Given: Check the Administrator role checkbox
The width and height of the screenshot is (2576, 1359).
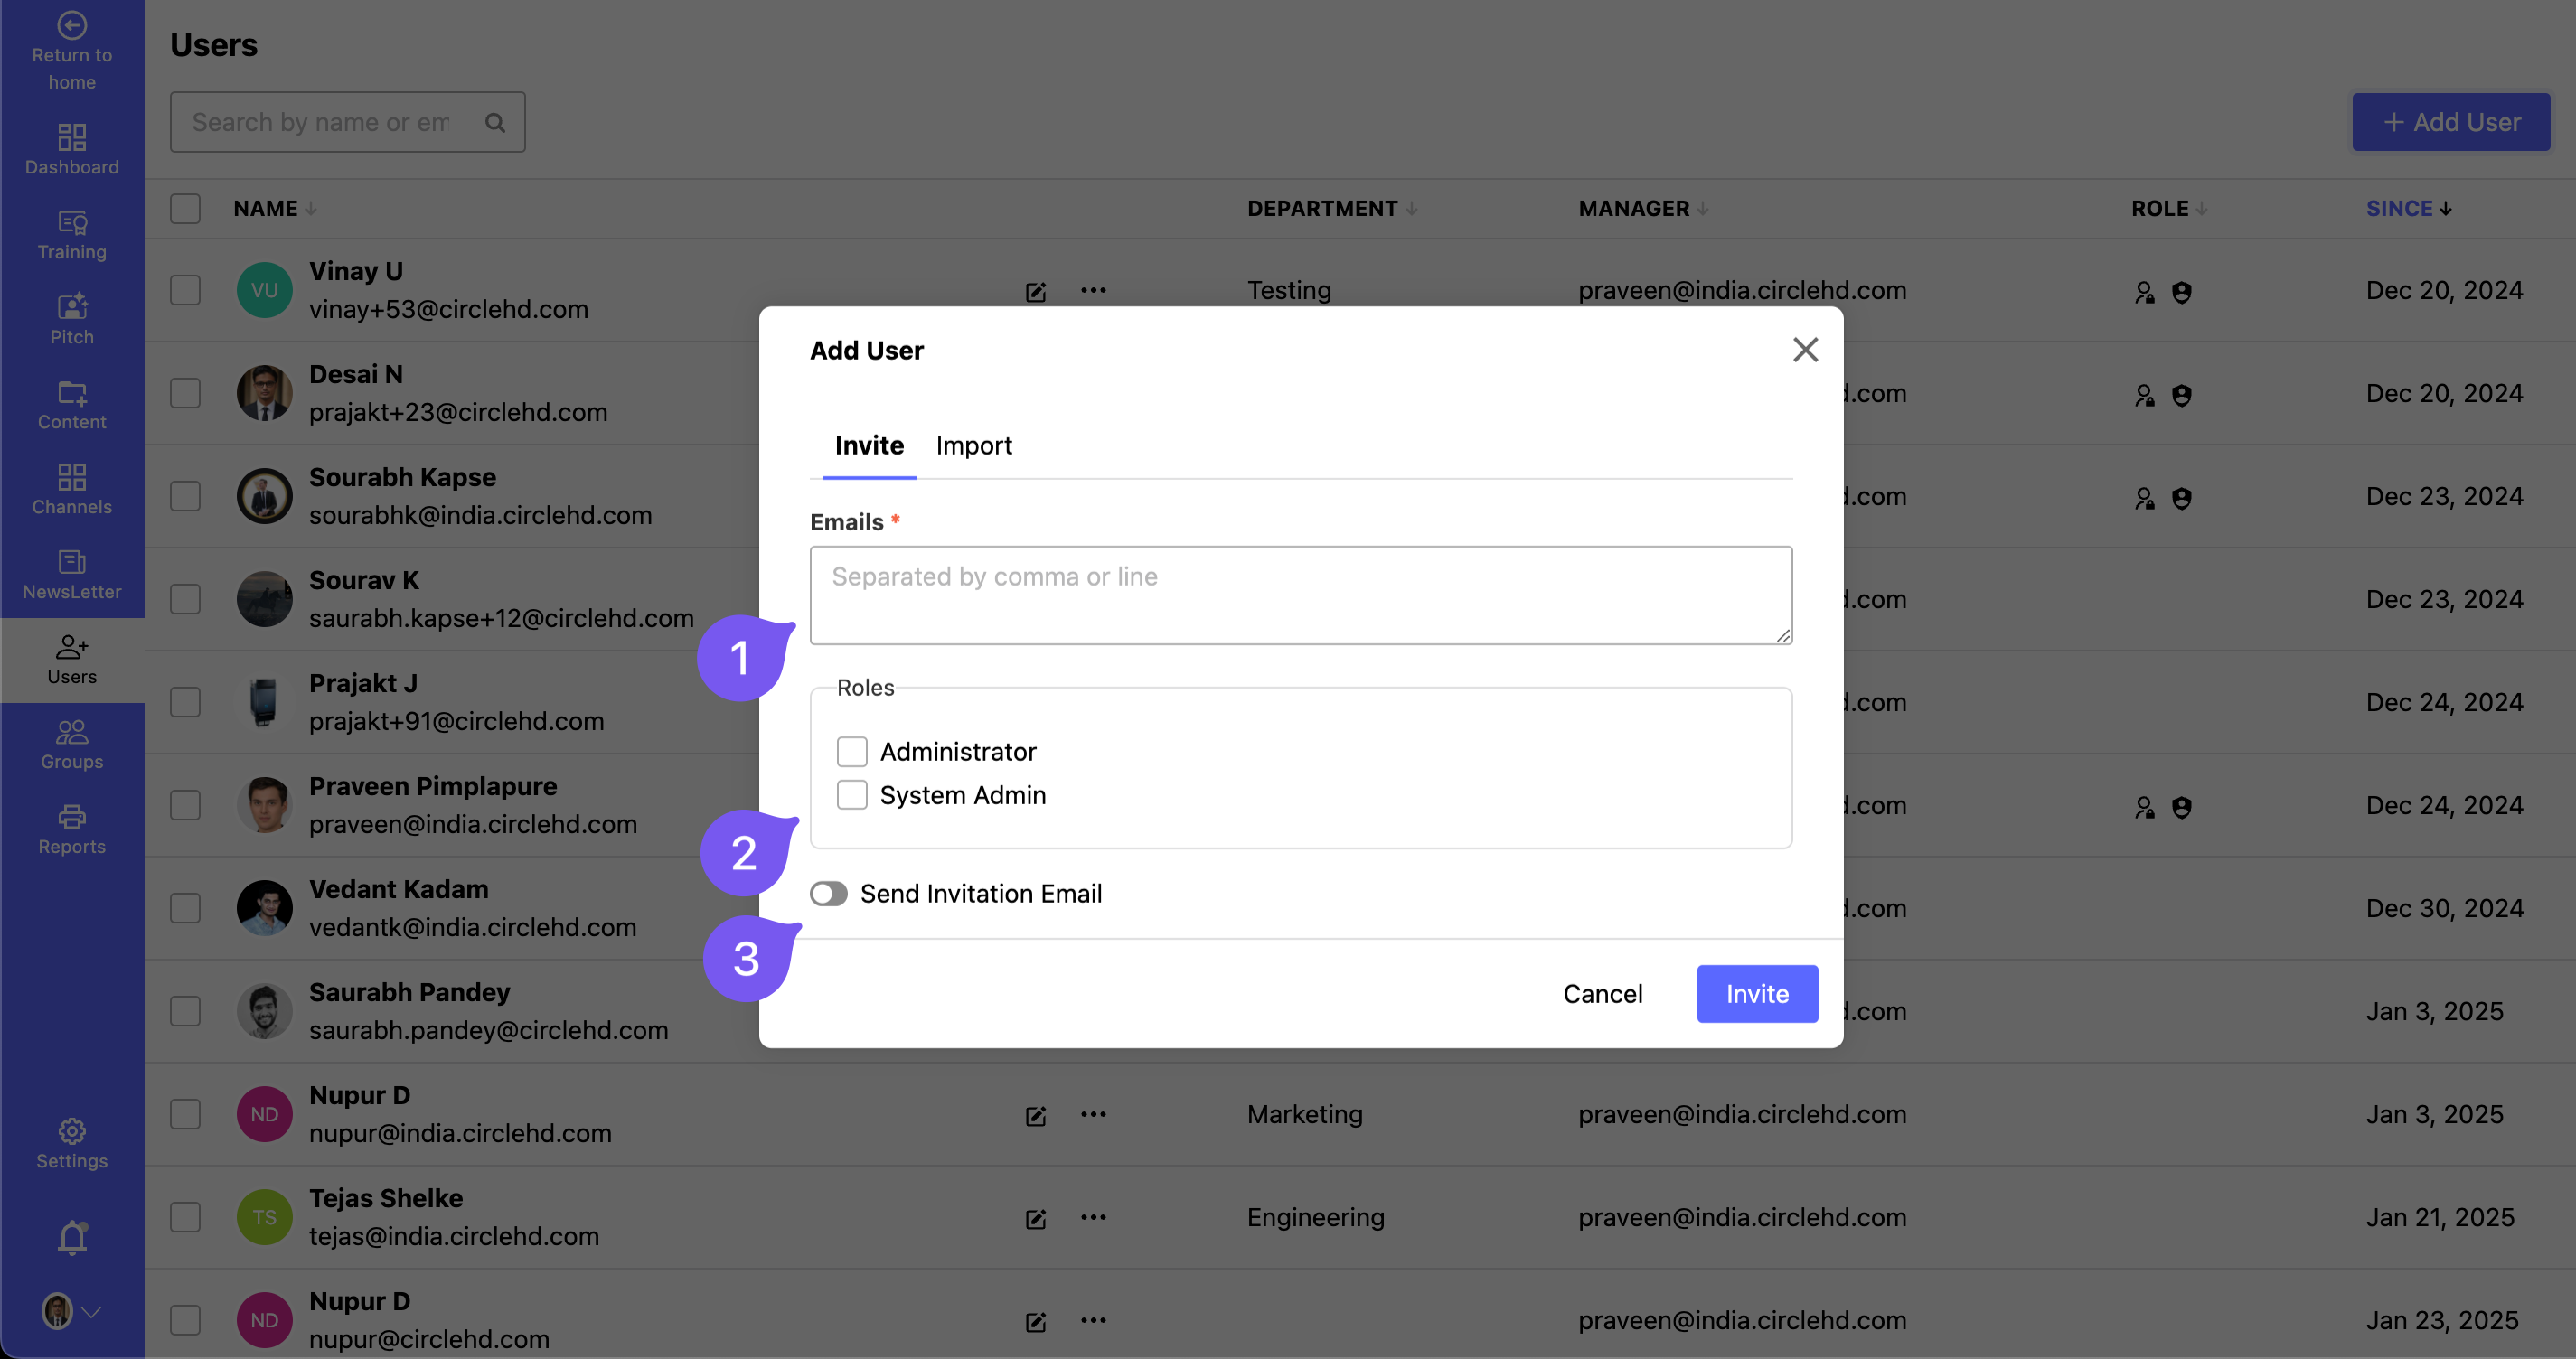Looking at the screenshot, I should click(852, 751).
